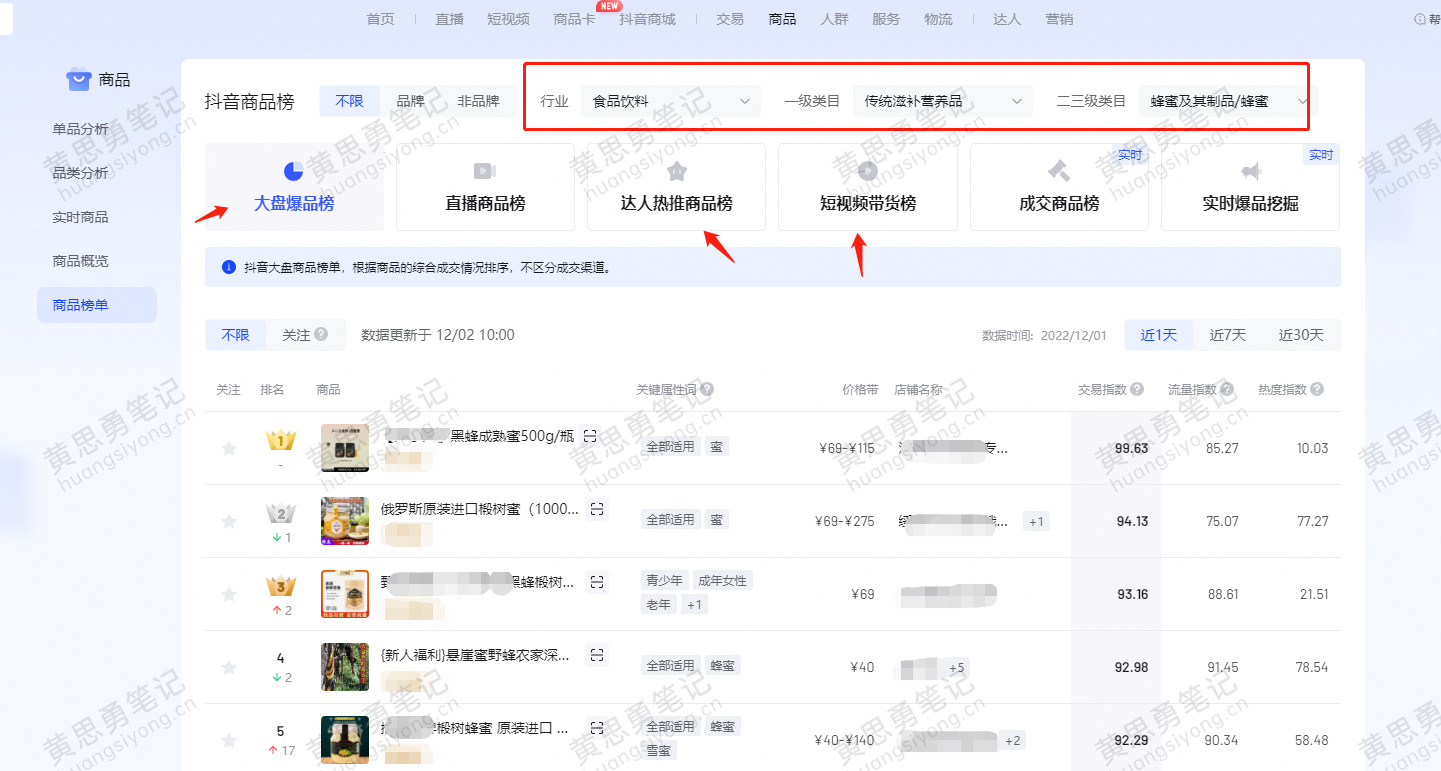Open 二三级类目 dropdown showing 蜂蜜及其制品/蜂蜜
This screenshot has height=771, width=1441.
tap(1229, 101)
